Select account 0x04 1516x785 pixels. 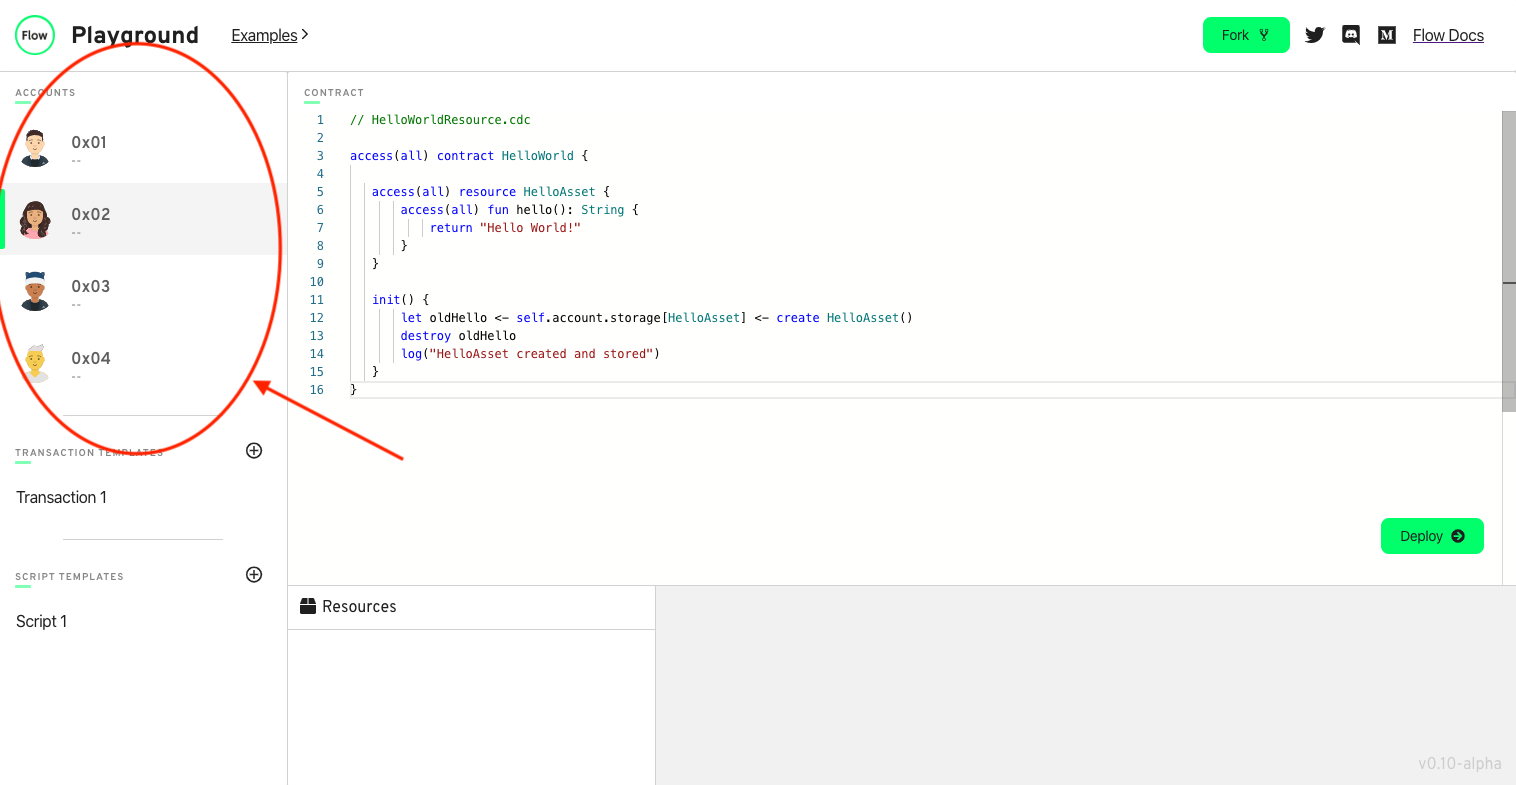[143, 363]
